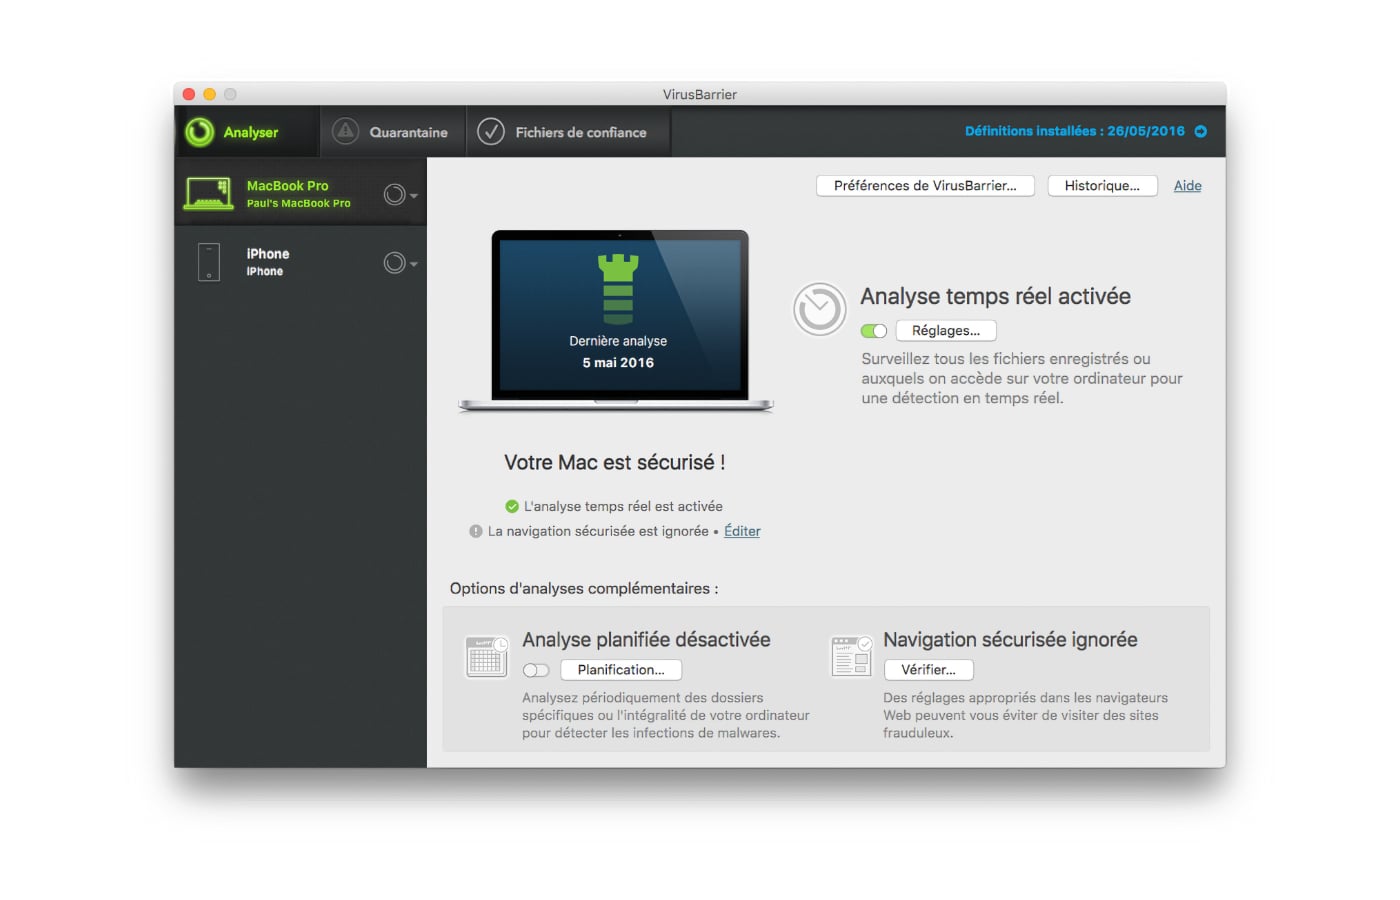
Task: Open the iPhone scan dropdown arrow
Action: click(x=414, y=264)
